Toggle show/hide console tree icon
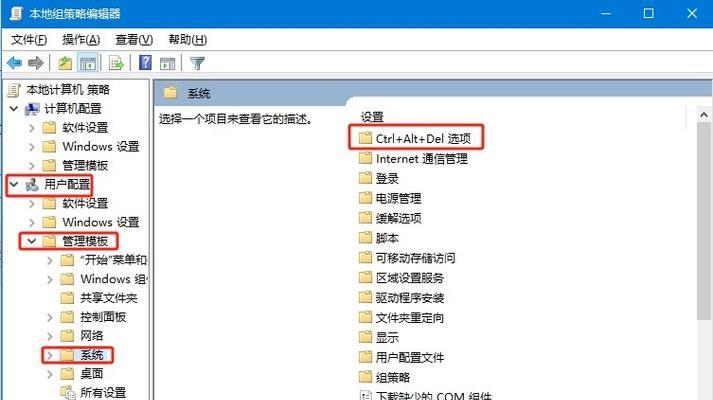Viewport: 713px width, 400px height. click(88, 63)
